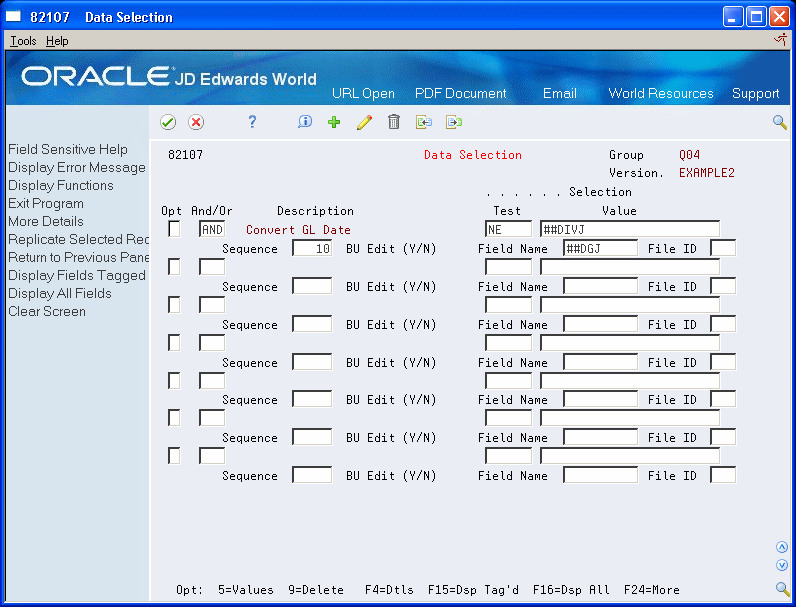Image resolution: width=796 pixels, height=607 pixels.
Task: Click the window system icon in title bar
Action: 14,17
